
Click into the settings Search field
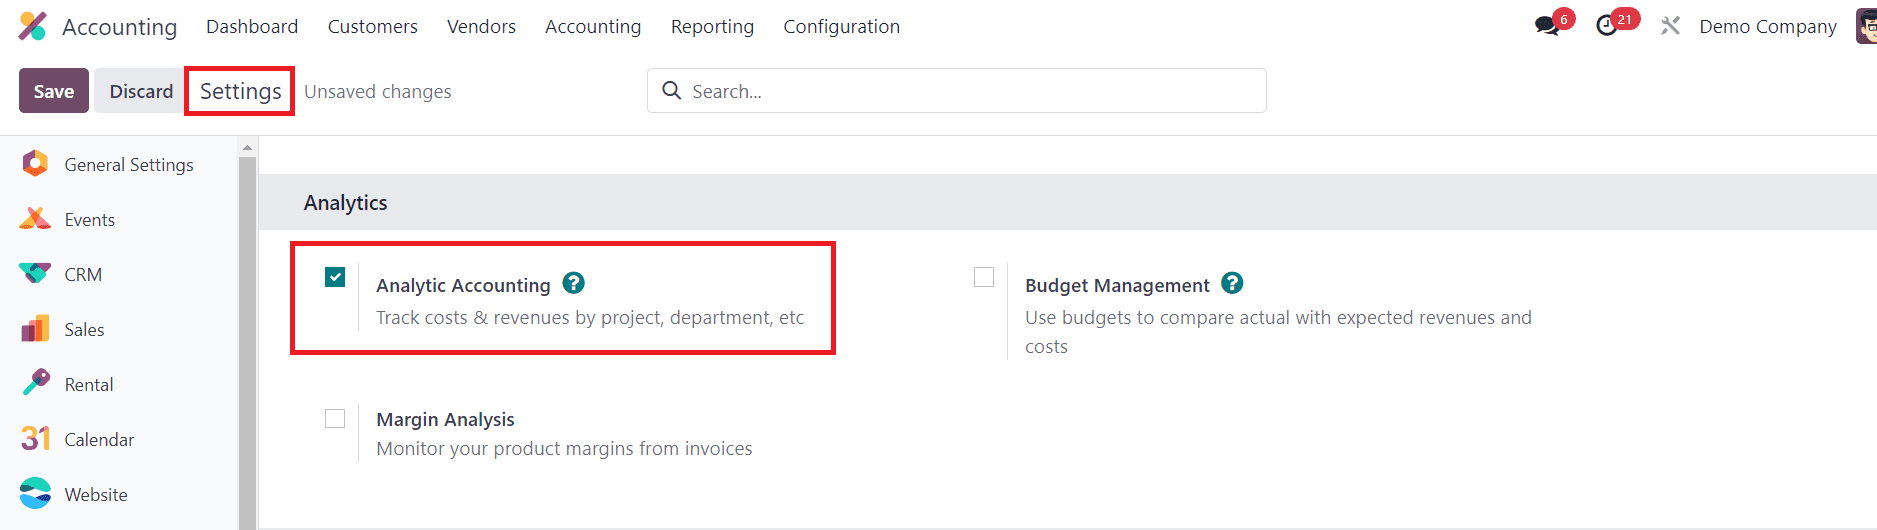pyautogui.click(x=970, y=91)
